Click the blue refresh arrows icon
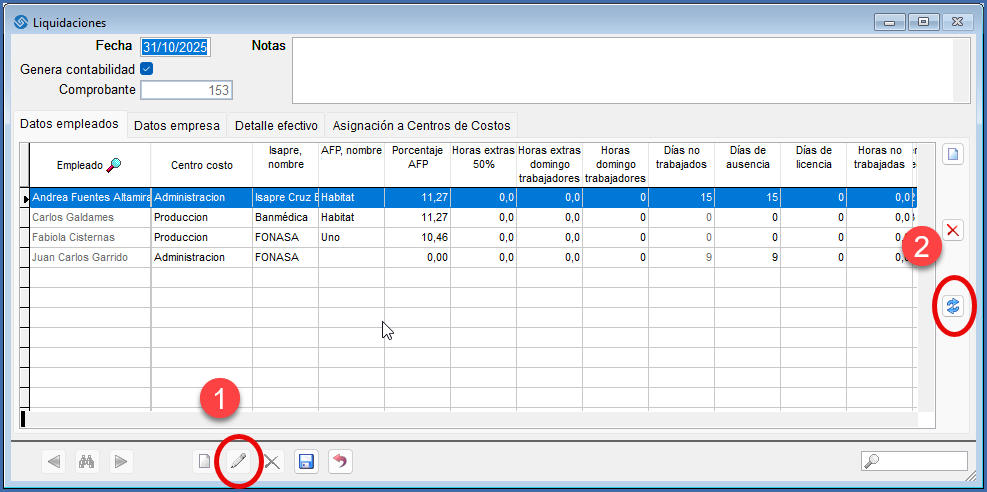This screenshot has height=492, width=987. click(953, 306)
